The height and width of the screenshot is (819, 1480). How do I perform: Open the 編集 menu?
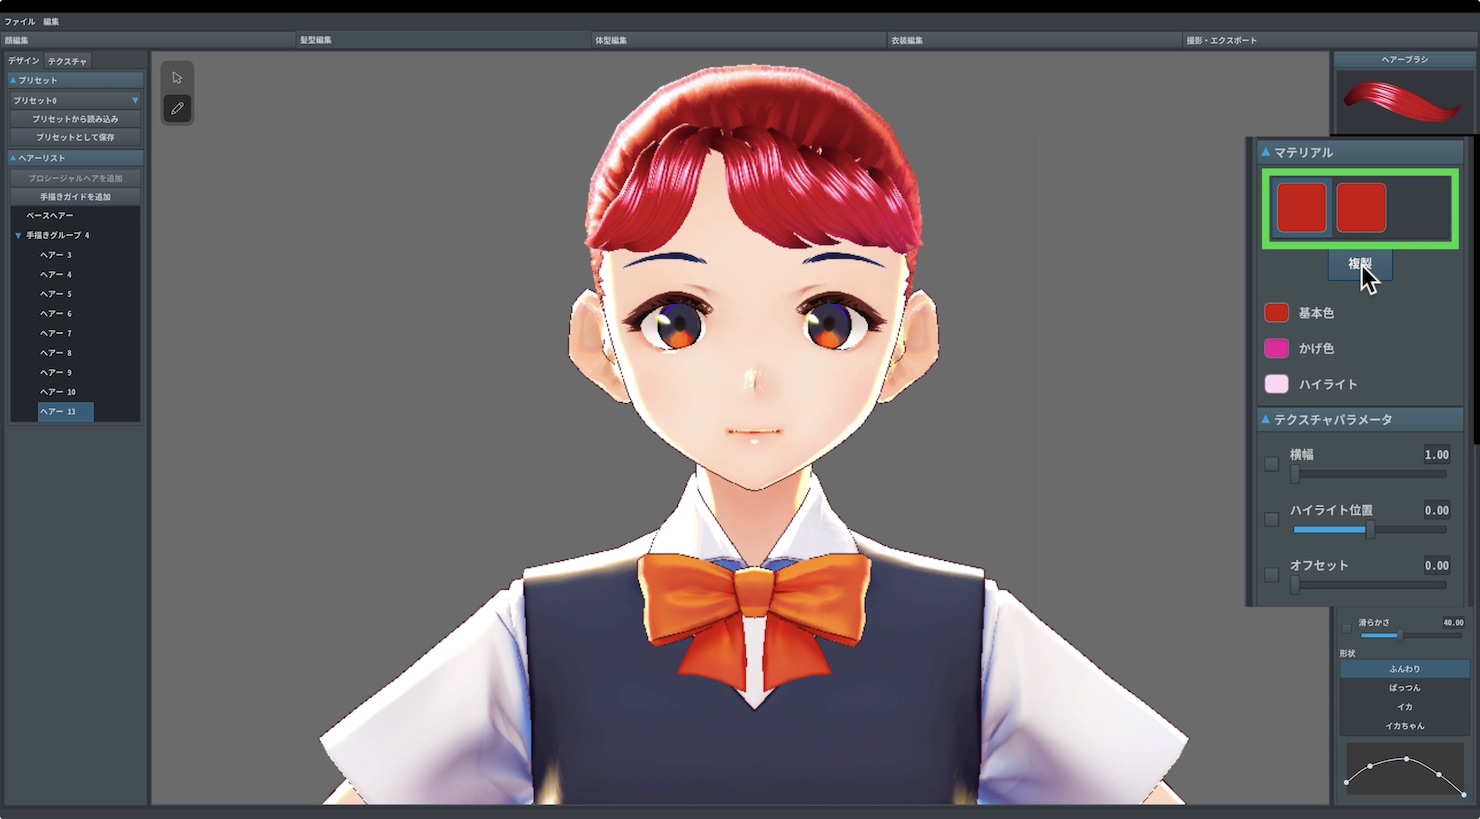pyautogui.click(x=51, y=21)
